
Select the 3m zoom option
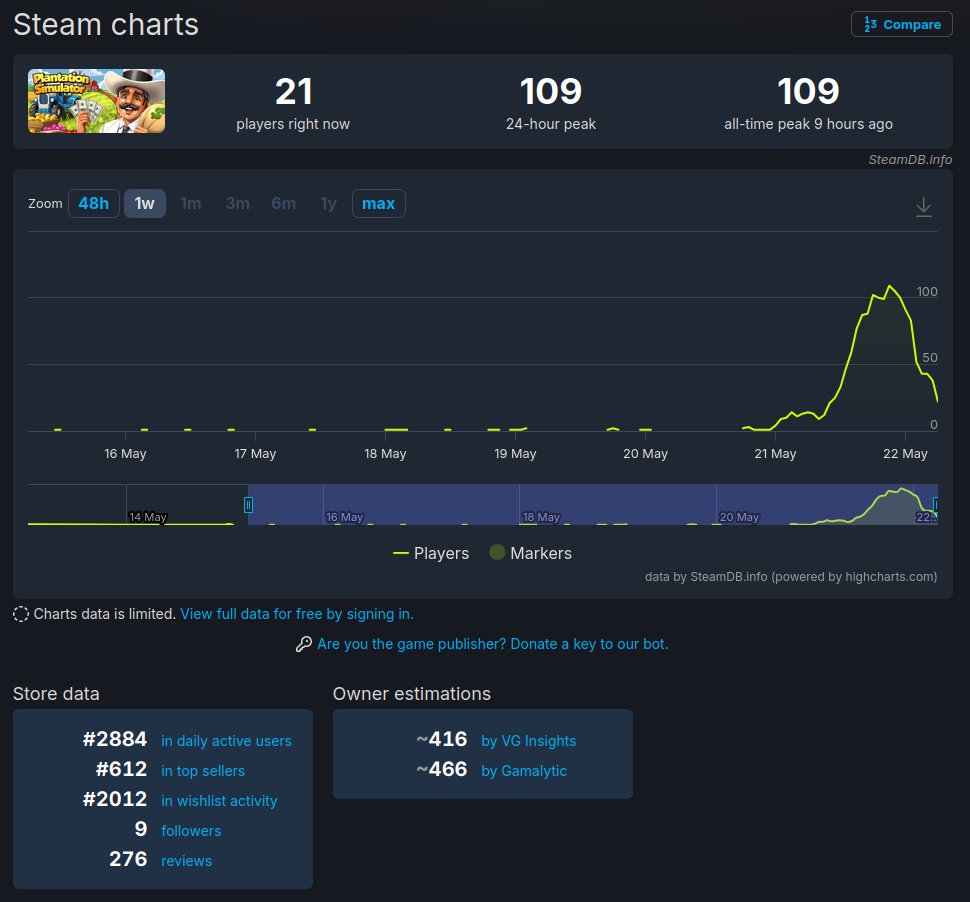point(238,204)
